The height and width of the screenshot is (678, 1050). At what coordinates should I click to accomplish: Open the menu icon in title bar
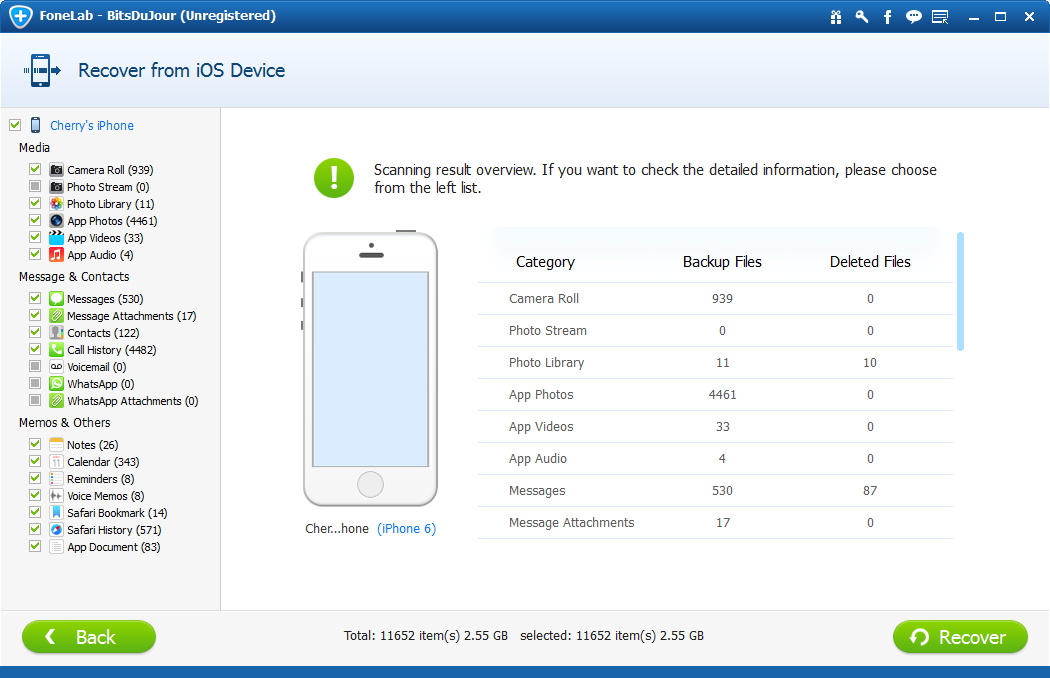939,17
